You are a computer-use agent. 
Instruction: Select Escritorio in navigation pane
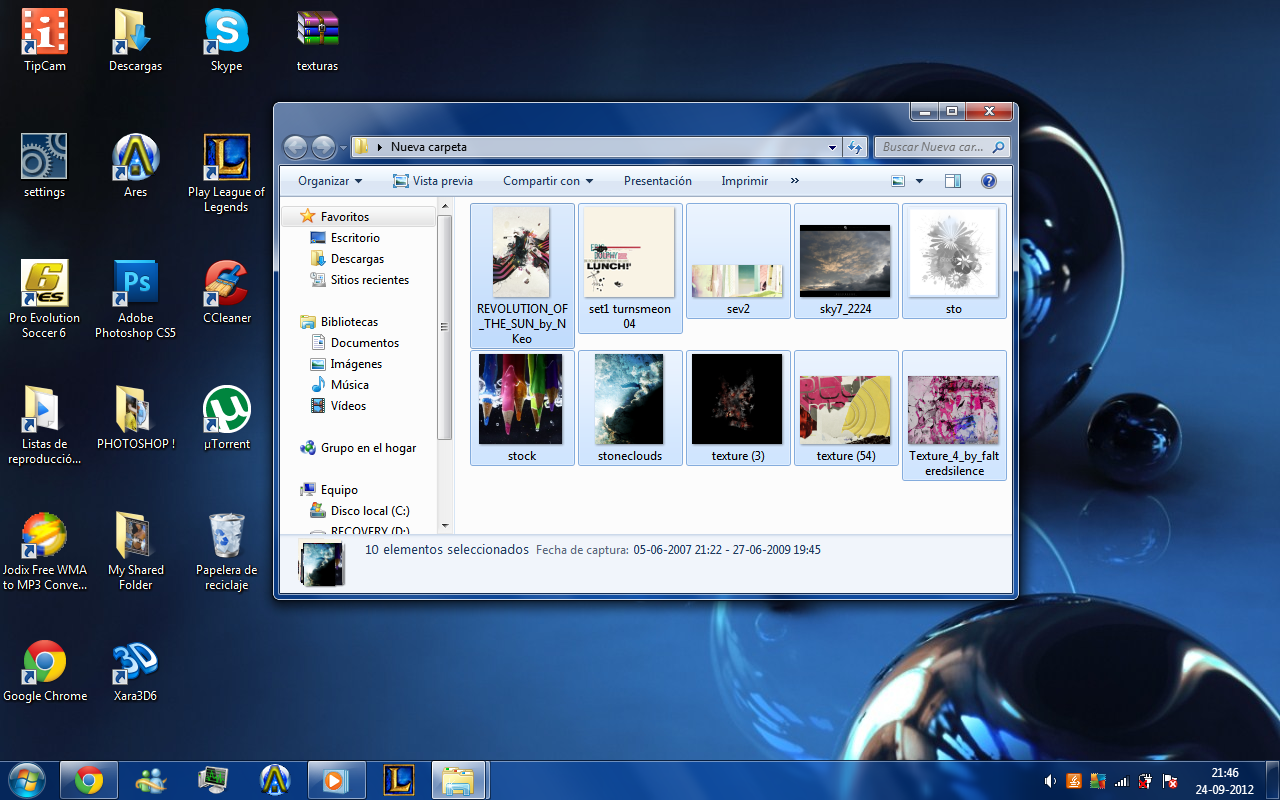tap(355, 238)
